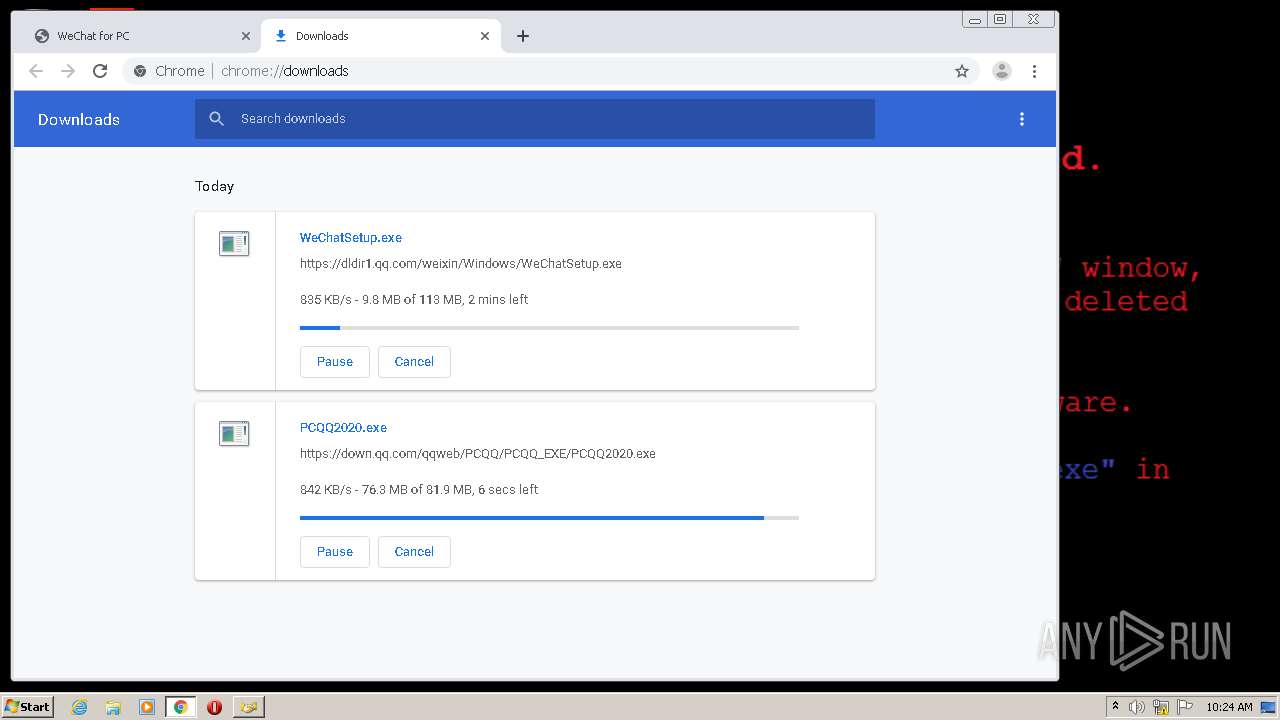This screenshot has width=1280, height=720.
Task: Close the WeChat for PC tab
Action: pos(246,36)
